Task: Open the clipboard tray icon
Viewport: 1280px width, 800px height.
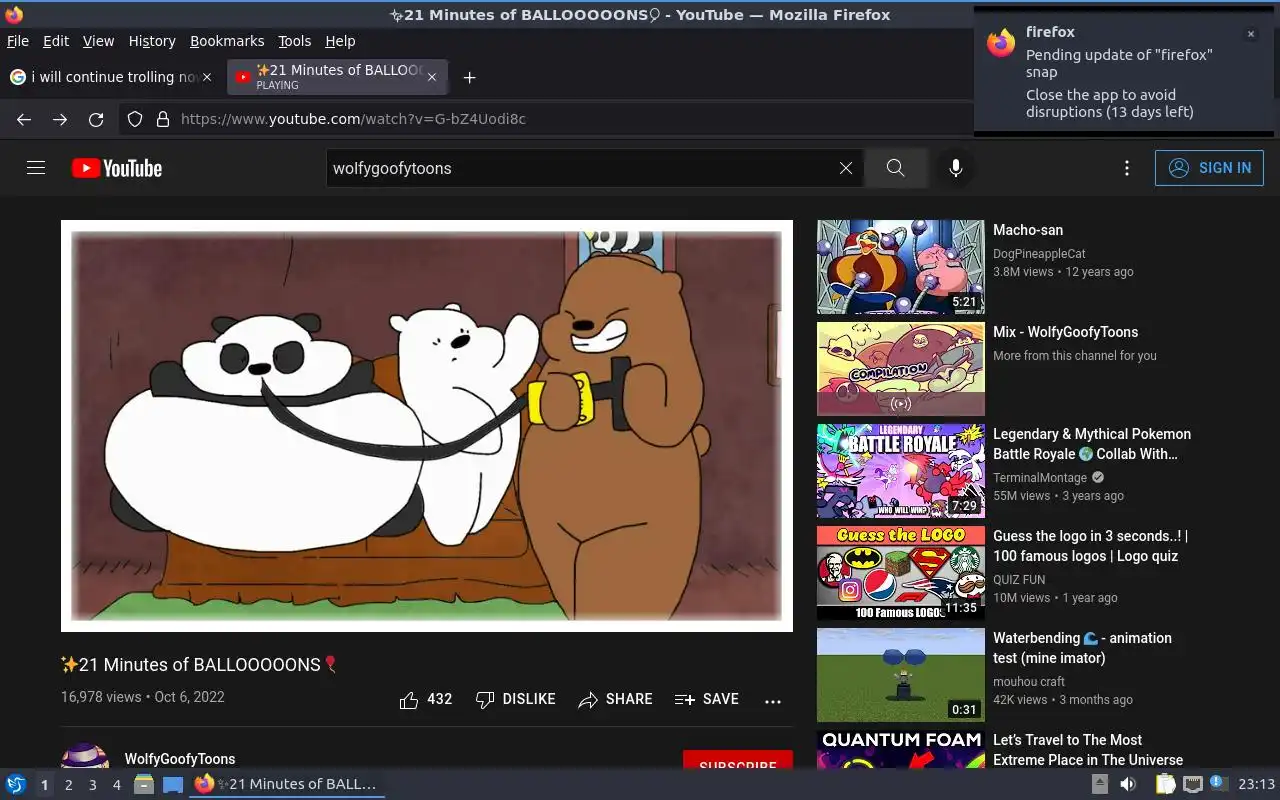Action: (1166, 784)
